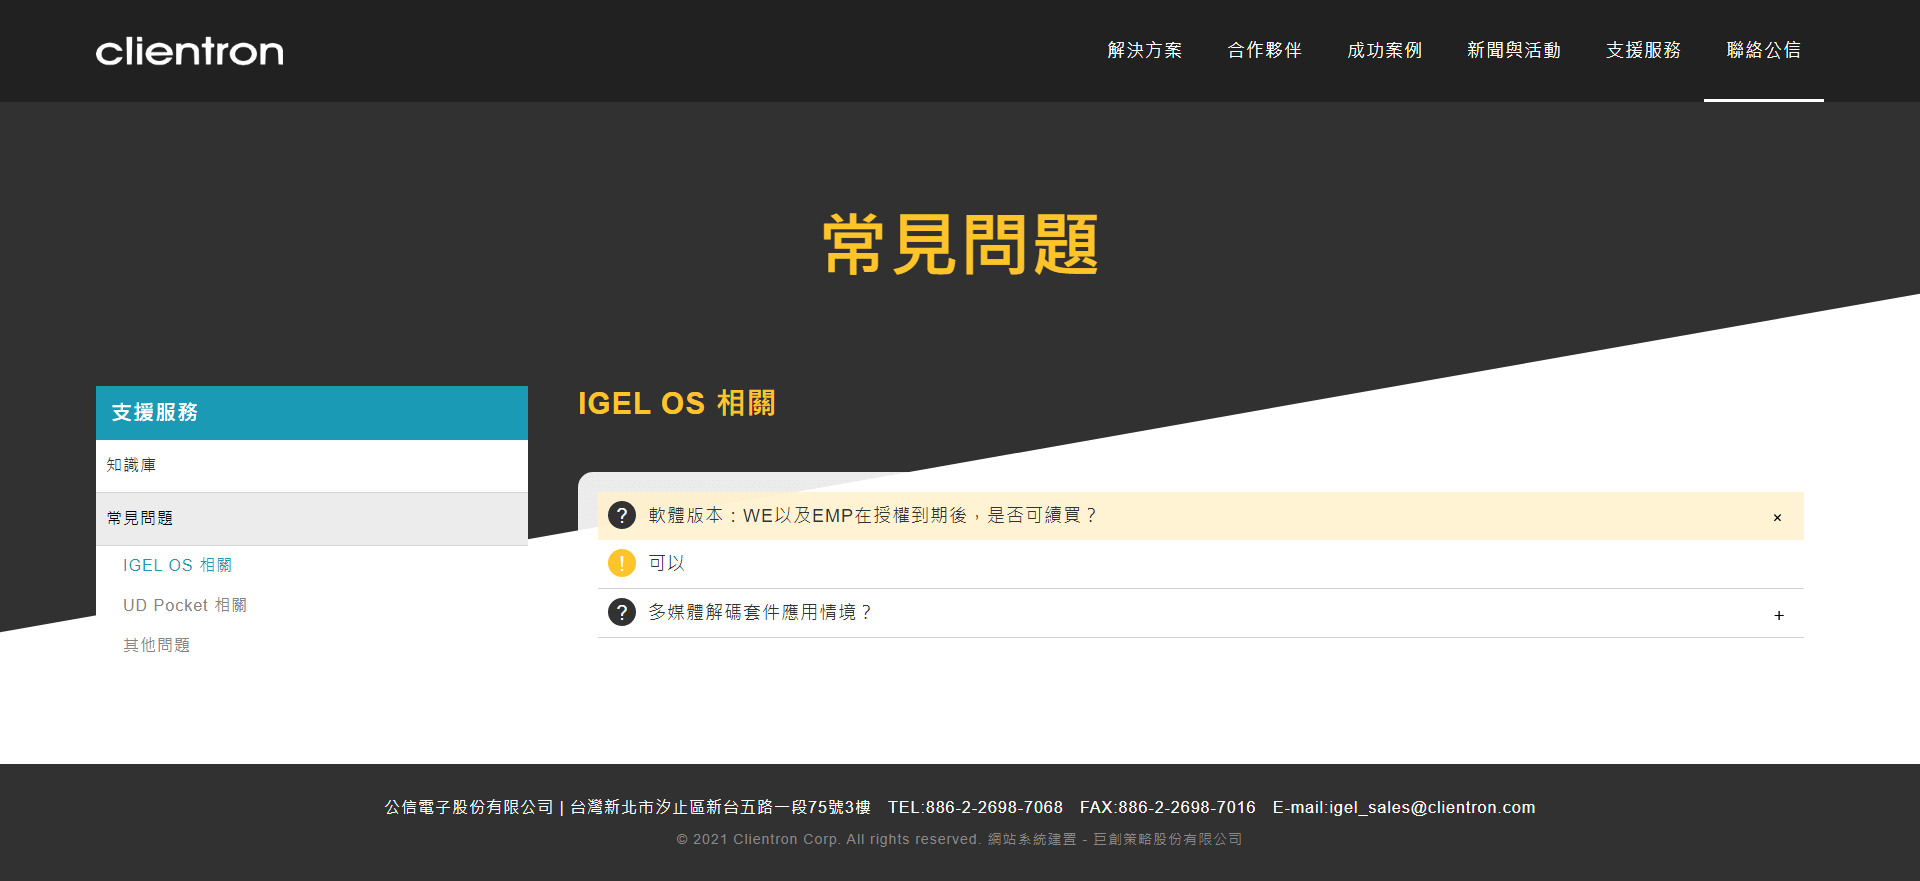This screenshot has width=1920, height=881.
Task: Click the TEL:886-2-2698-7068 phone number
Action: click(x=975, y=808)
